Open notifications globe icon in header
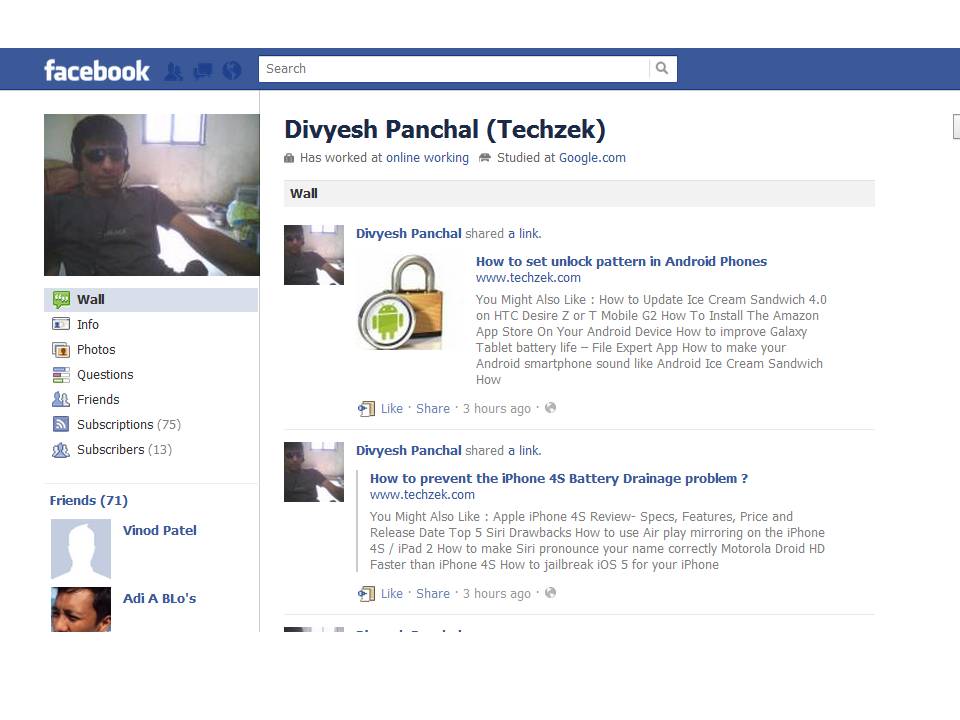960x720 pixels. [231, 71]
